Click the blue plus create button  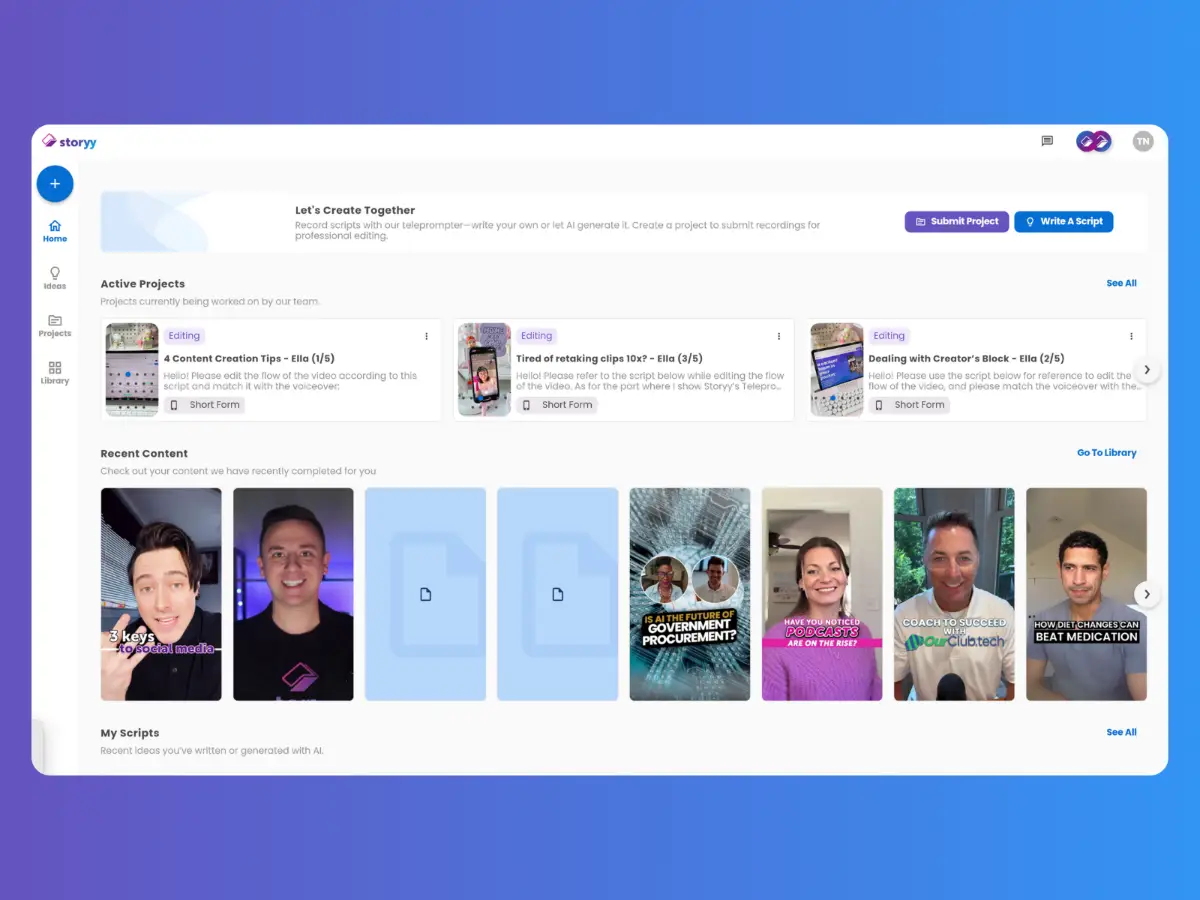pyautogui.click(x=55, y=184)
